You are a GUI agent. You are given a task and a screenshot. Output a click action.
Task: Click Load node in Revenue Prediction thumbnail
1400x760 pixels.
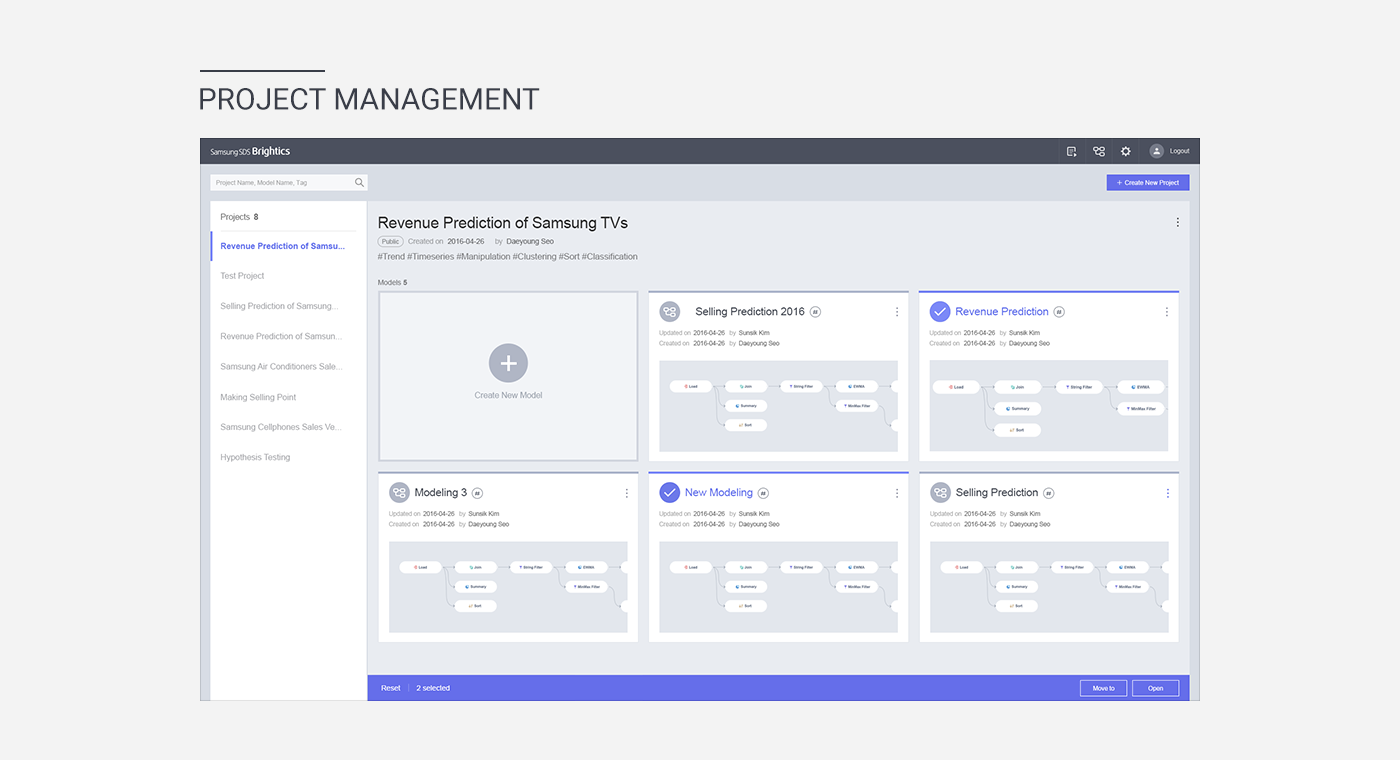click(956, 387)
